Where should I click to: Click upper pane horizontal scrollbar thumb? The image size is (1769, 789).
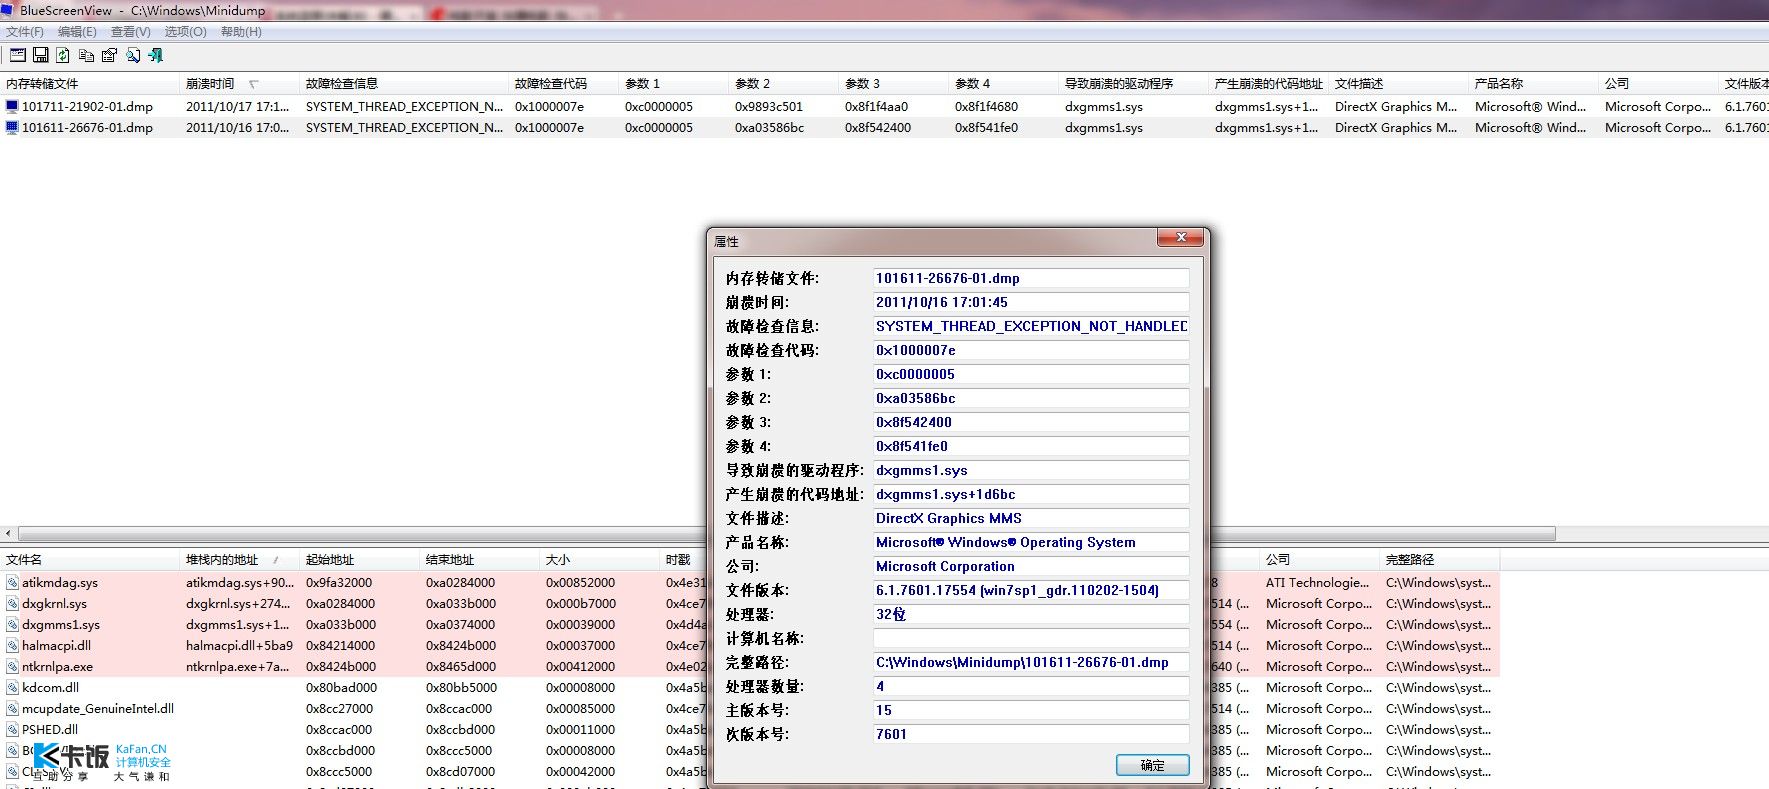coord(786,534)
